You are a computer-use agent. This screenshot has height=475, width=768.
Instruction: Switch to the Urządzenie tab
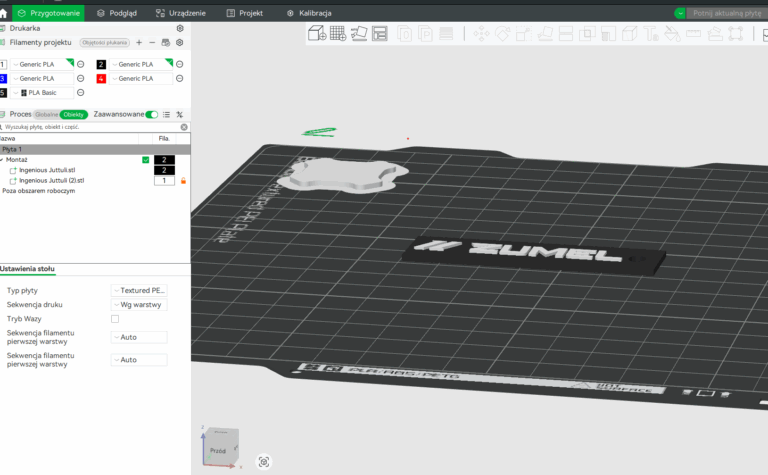(181, 13)
